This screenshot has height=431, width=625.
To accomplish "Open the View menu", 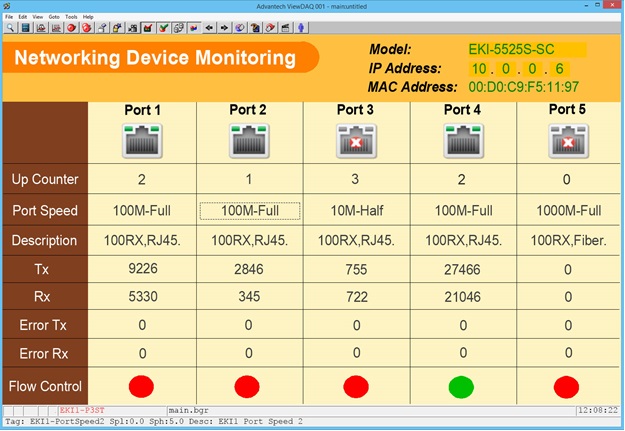I will (x=37, y=17).
